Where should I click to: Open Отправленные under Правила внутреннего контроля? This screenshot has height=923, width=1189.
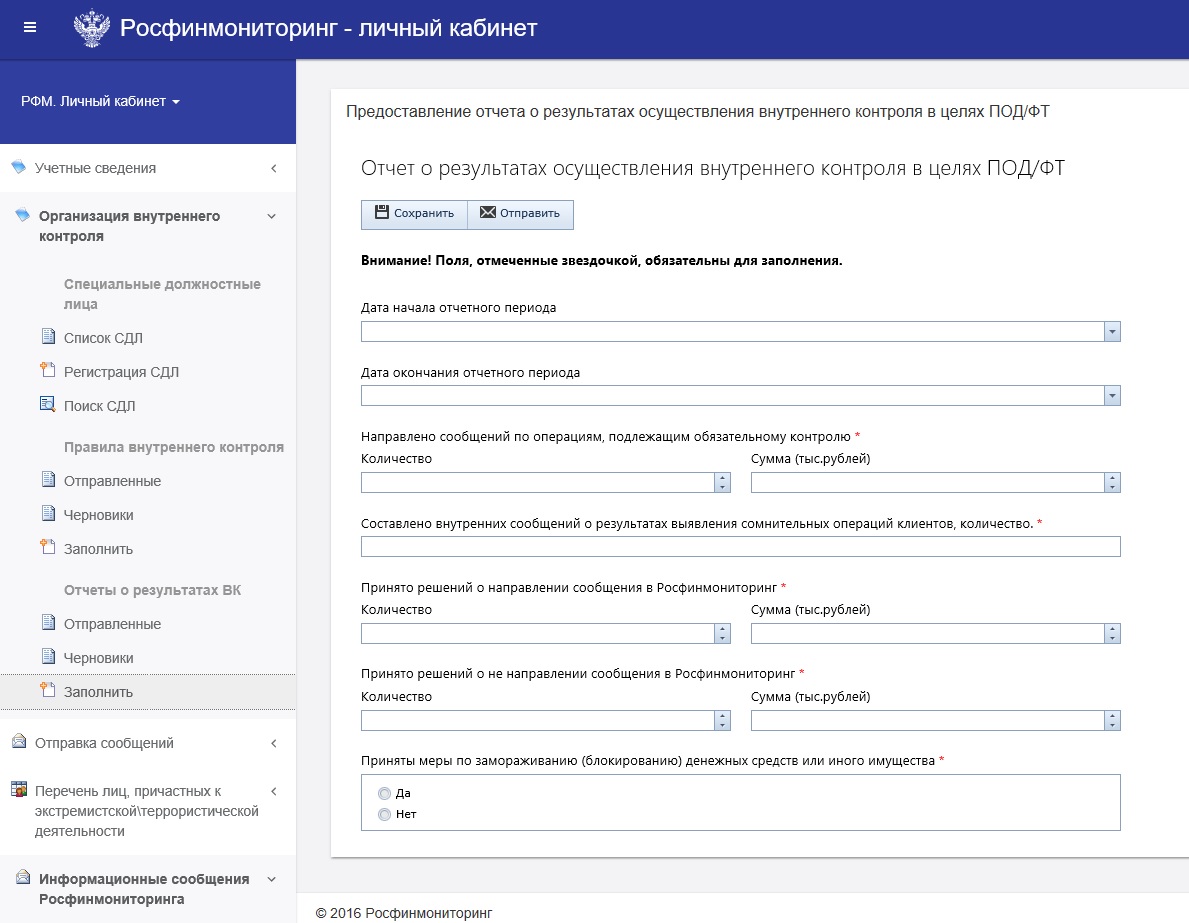coord(112,481)
